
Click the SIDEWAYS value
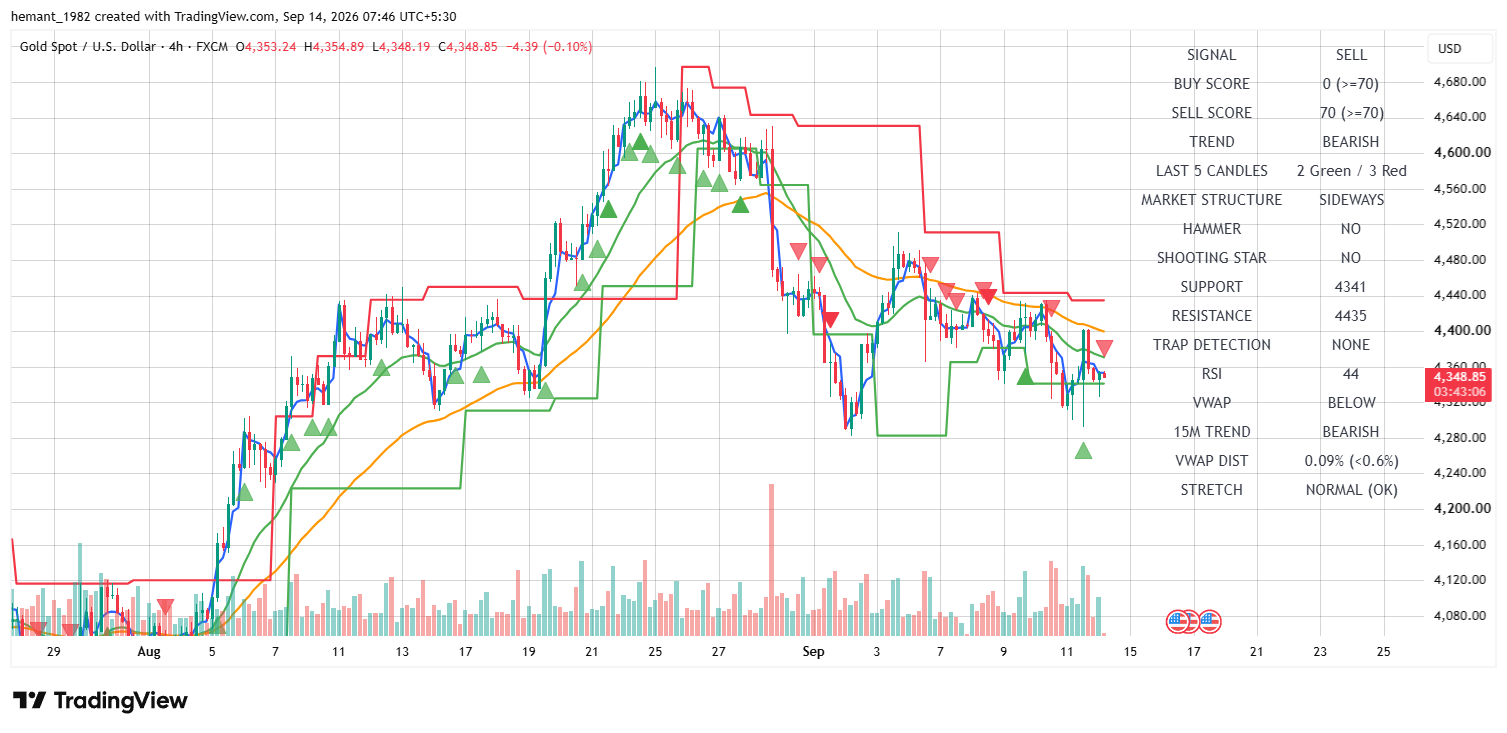1351,200
